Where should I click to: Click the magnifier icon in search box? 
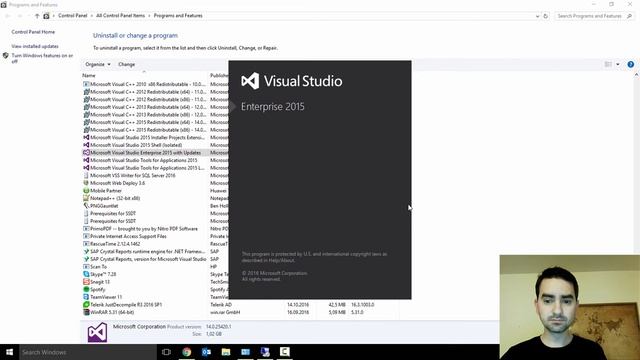[x=629, y=16]
